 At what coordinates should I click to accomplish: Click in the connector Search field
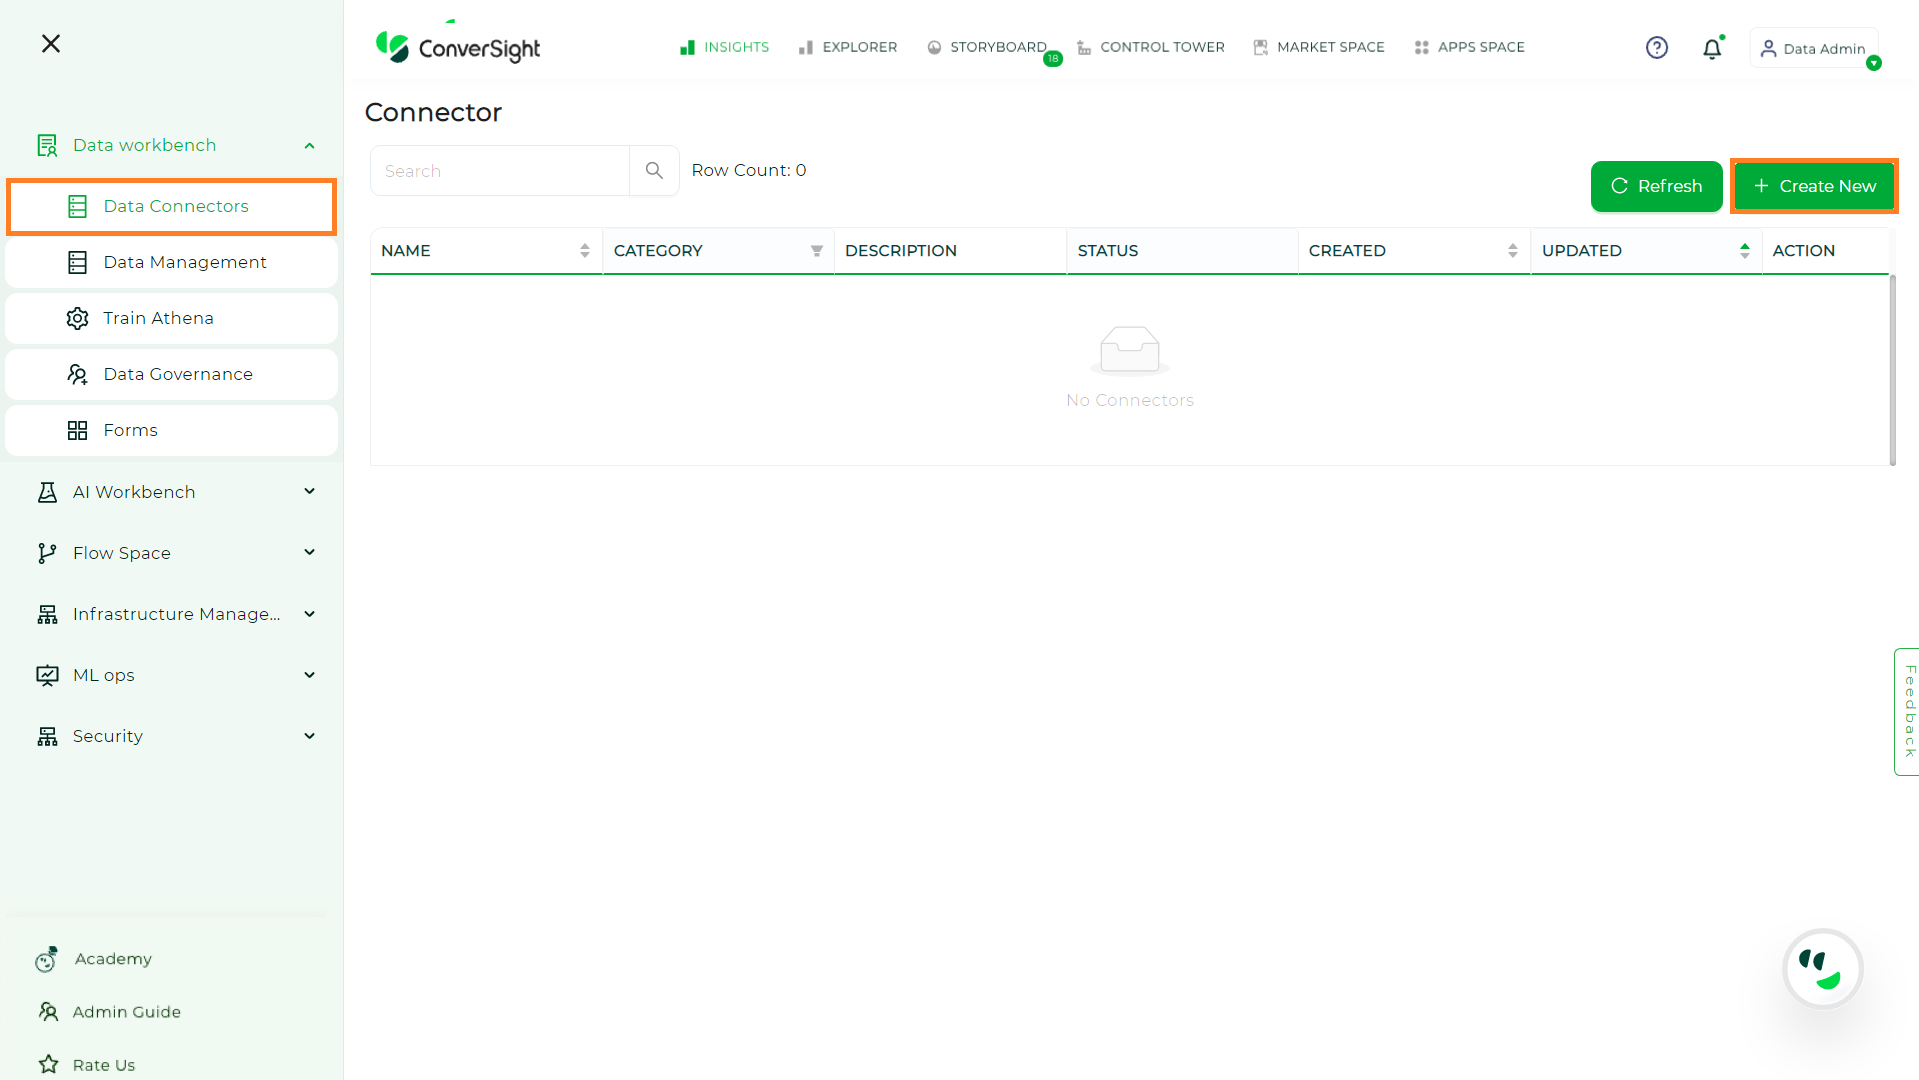[x=500, y=171]
